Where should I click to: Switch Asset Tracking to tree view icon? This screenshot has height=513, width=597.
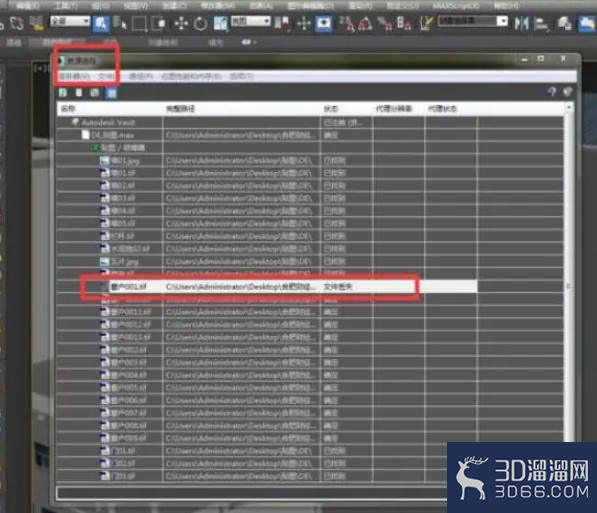pos(95,93)
